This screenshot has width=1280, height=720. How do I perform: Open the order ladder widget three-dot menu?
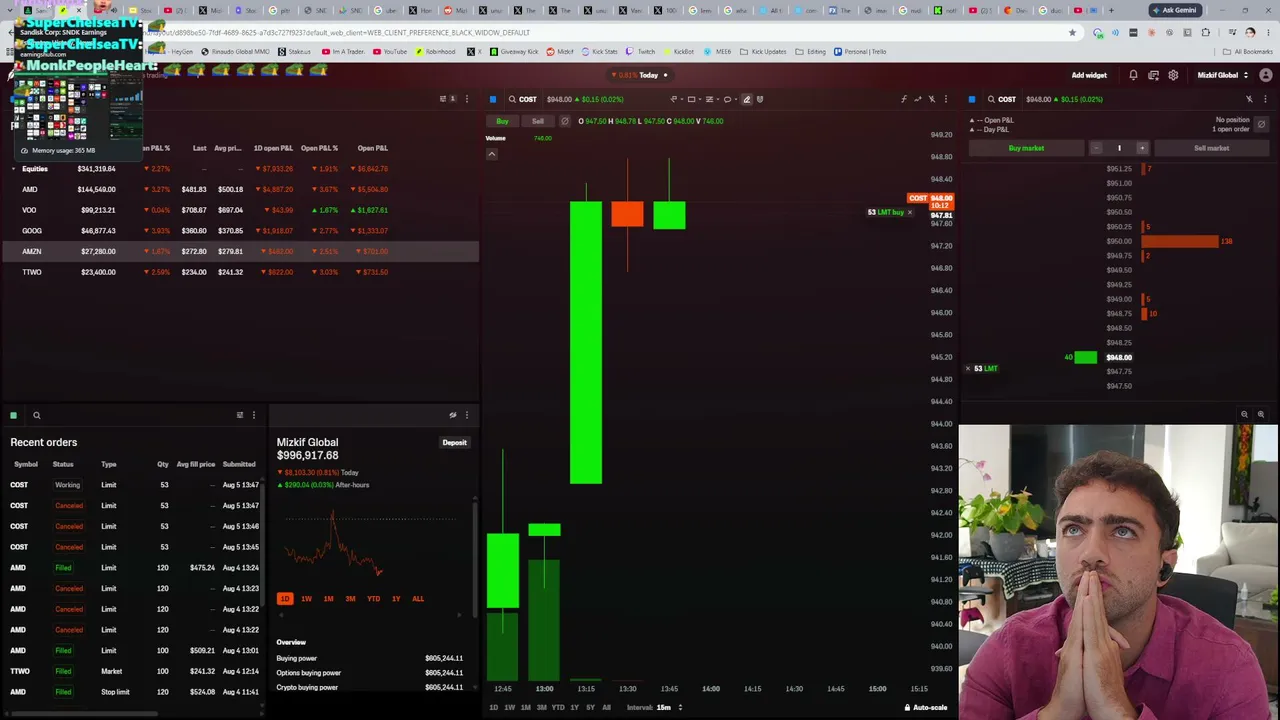point(1265,99)
